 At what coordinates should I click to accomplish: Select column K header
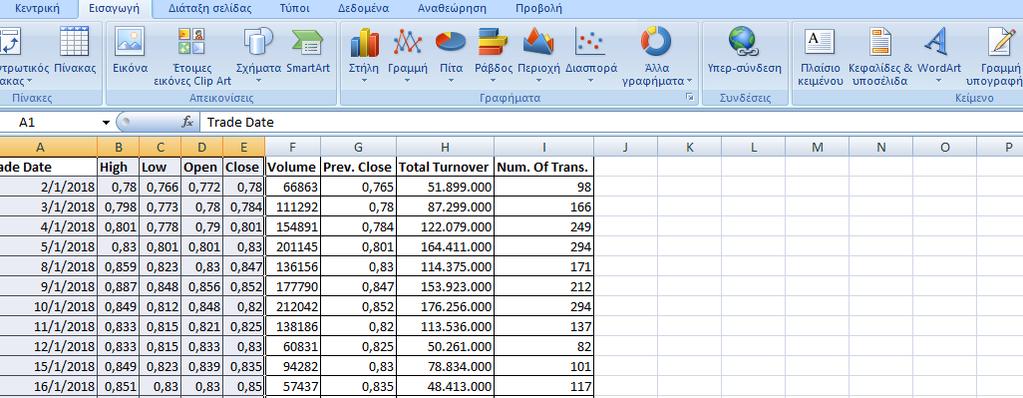(x=690, y=147)
